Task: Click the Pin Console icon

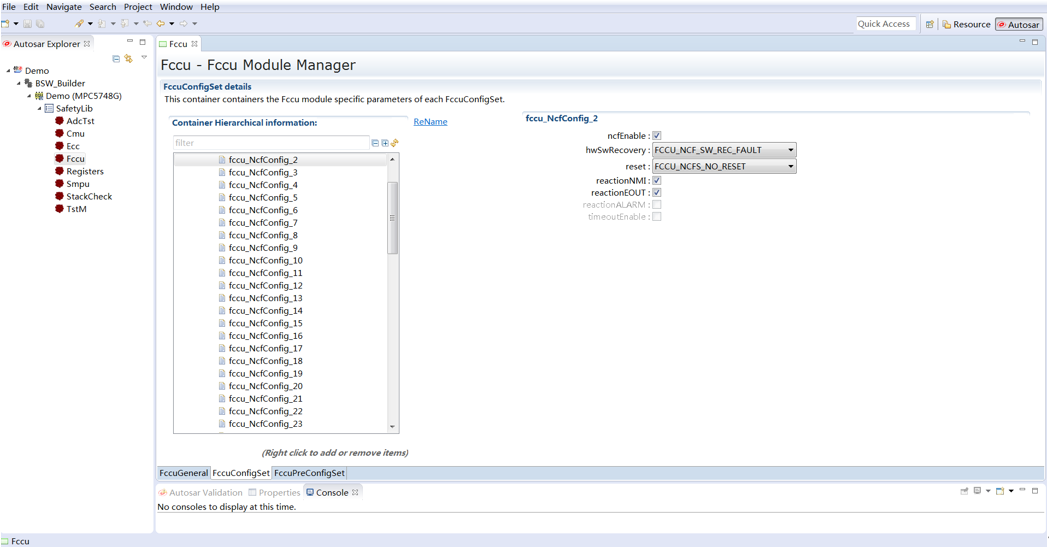Action: coord(964,491)
